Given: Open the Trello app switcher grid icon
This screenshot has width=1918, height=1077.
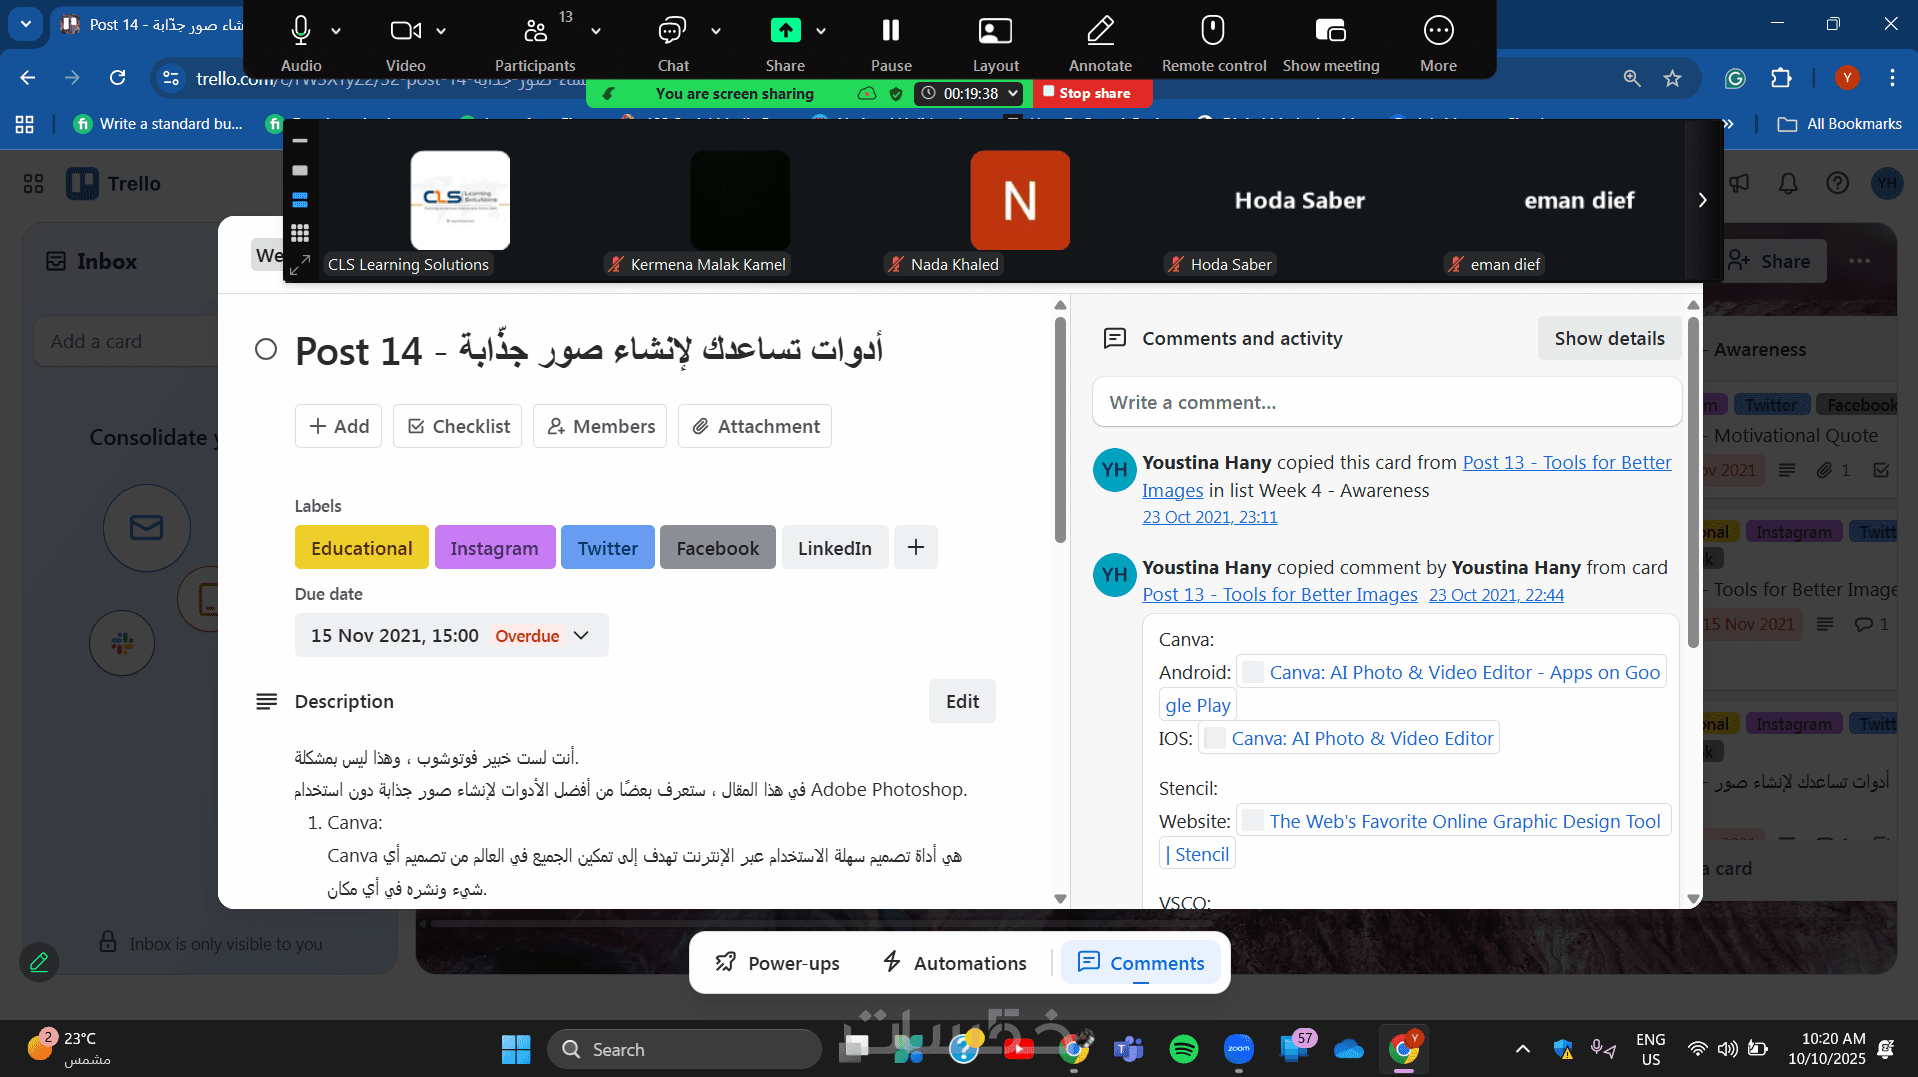Looking at the screenshot, I should (x=34, y=183).
